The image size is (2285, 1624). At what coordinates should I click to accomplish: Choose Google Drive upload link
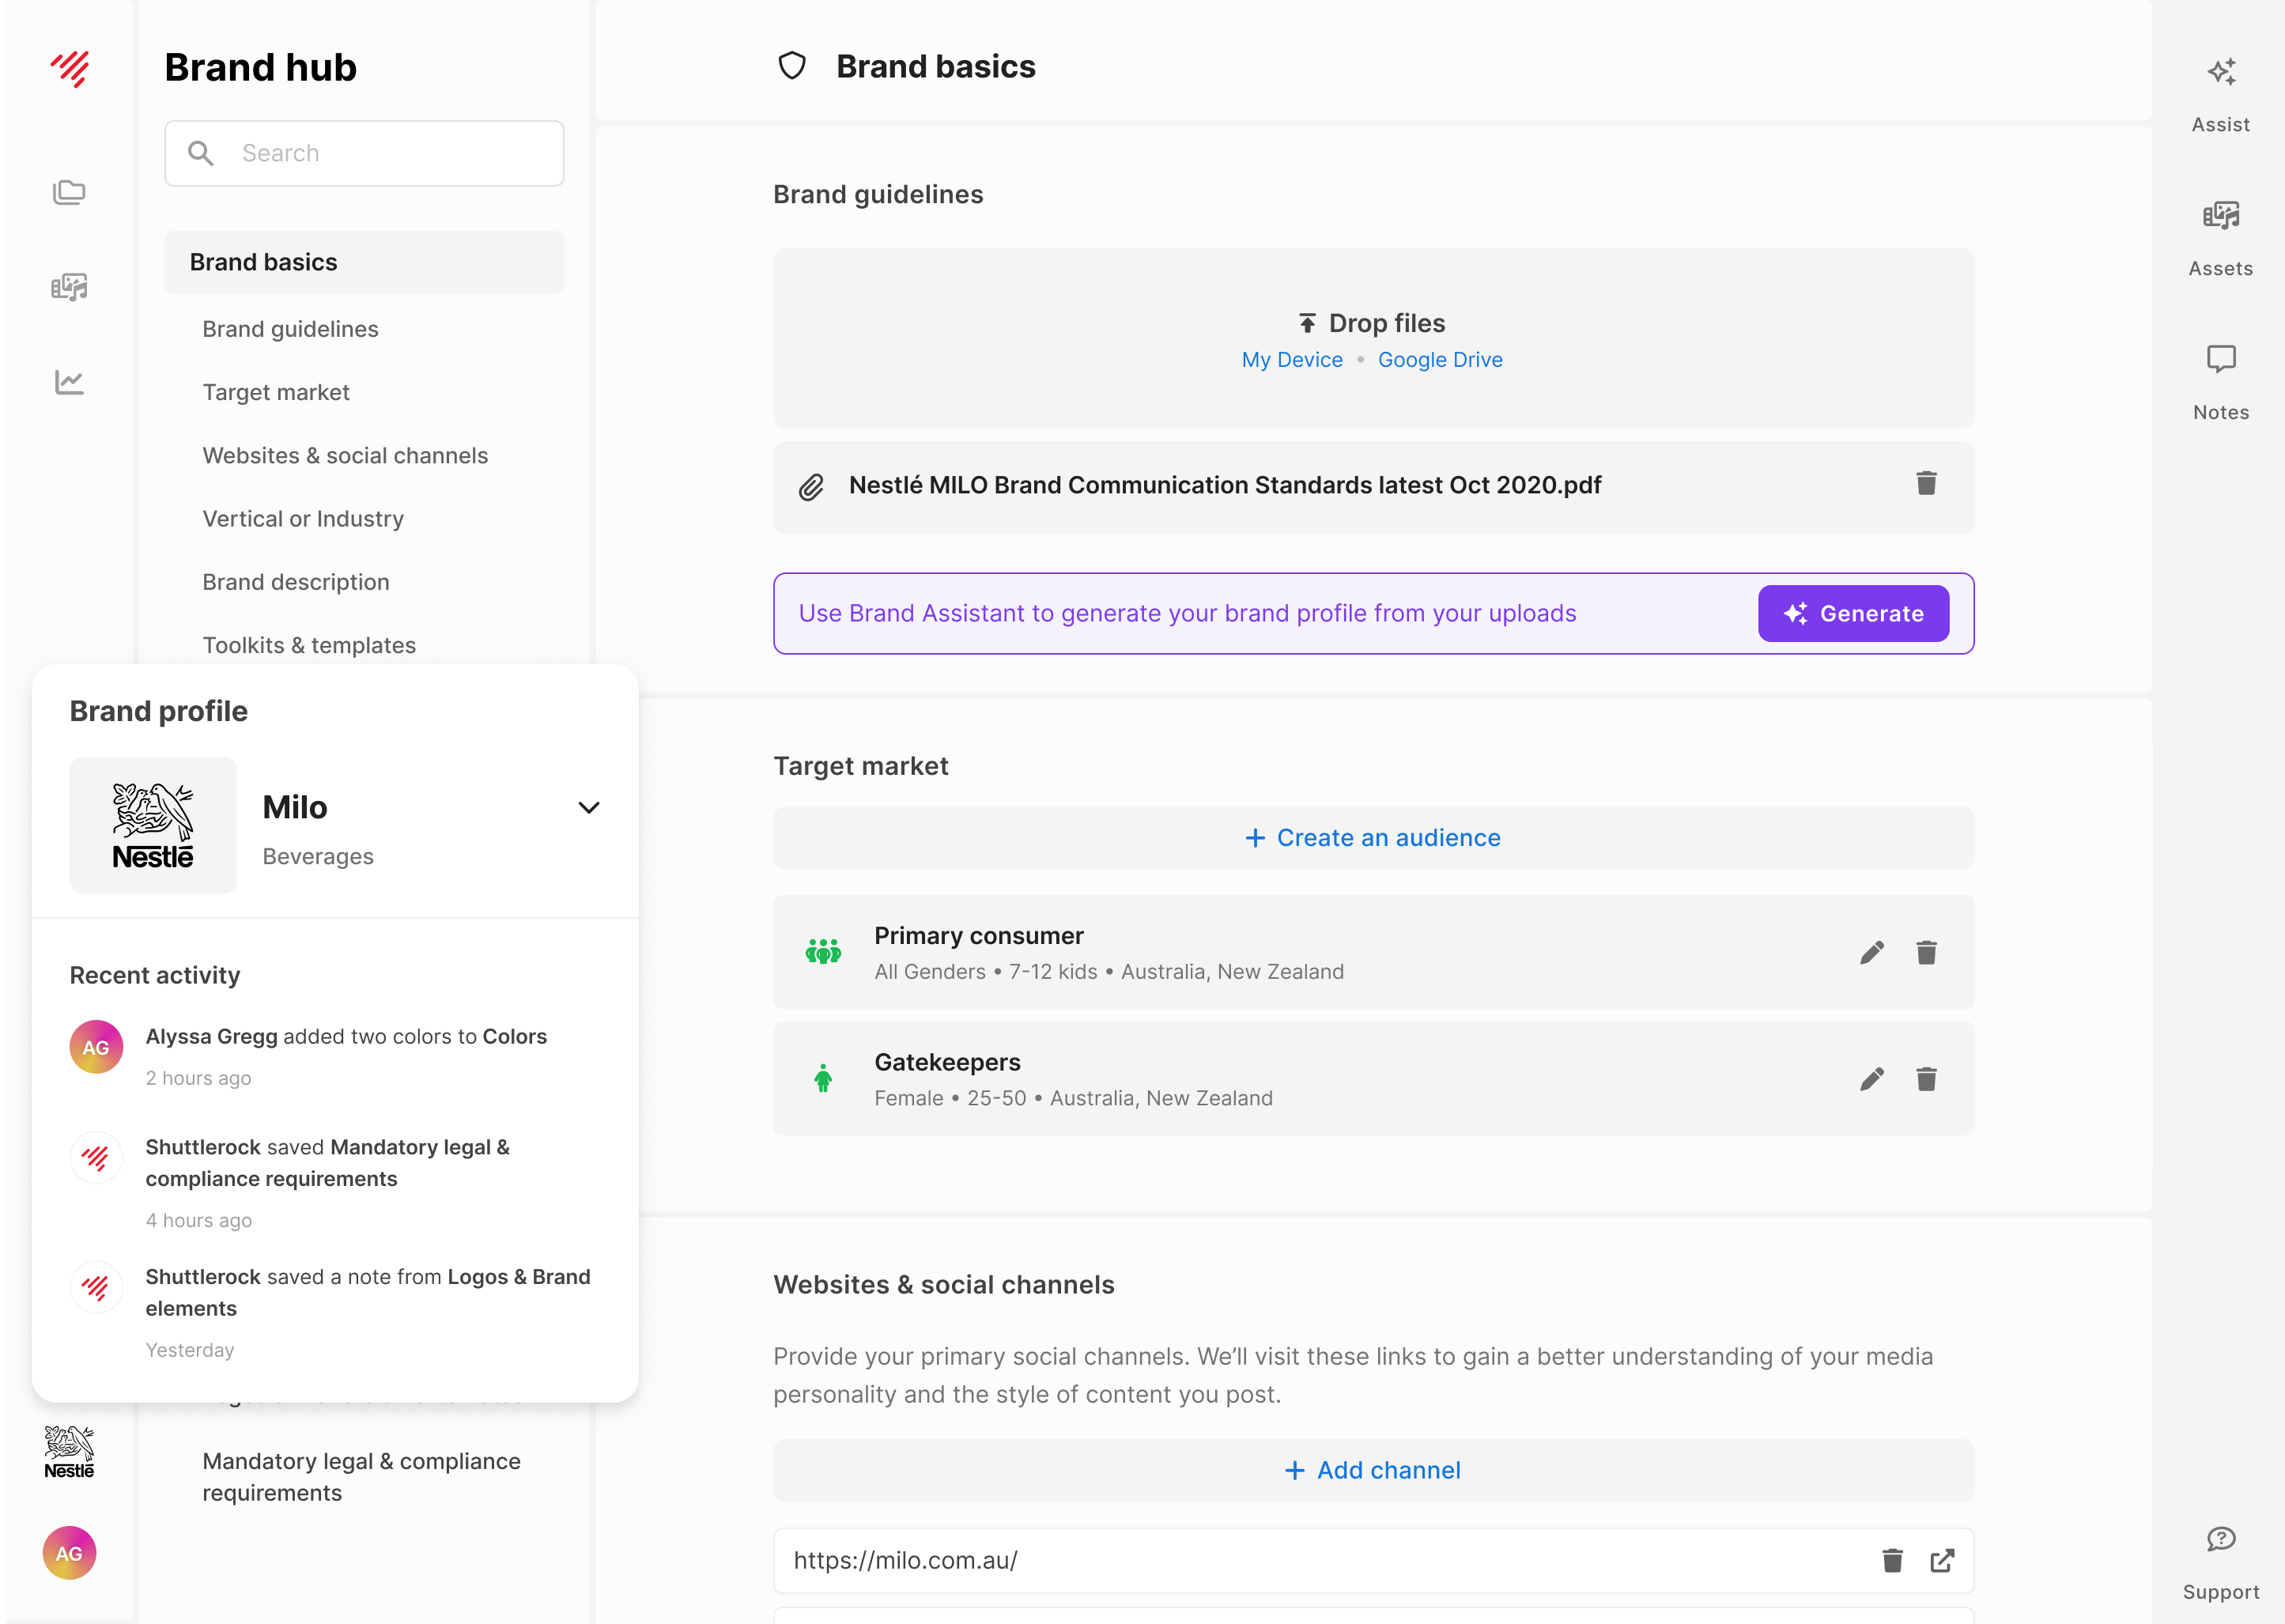click(x=1439, y=360)
